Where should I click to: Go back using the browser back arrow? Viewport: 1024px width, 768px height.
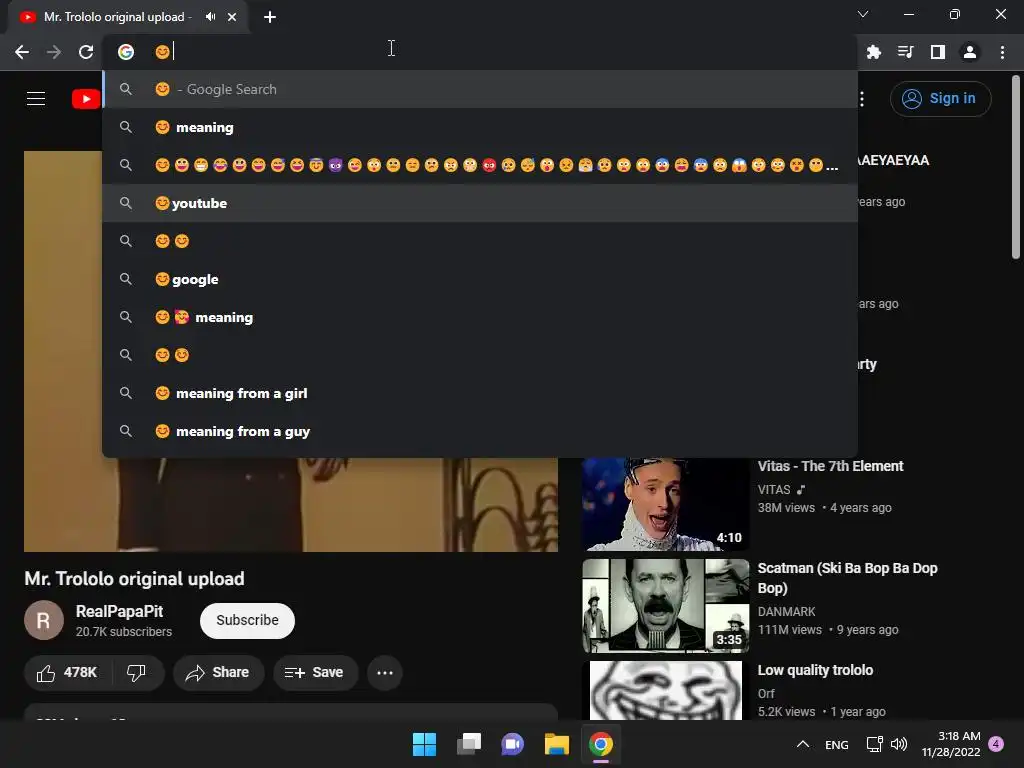coord(22,52)
